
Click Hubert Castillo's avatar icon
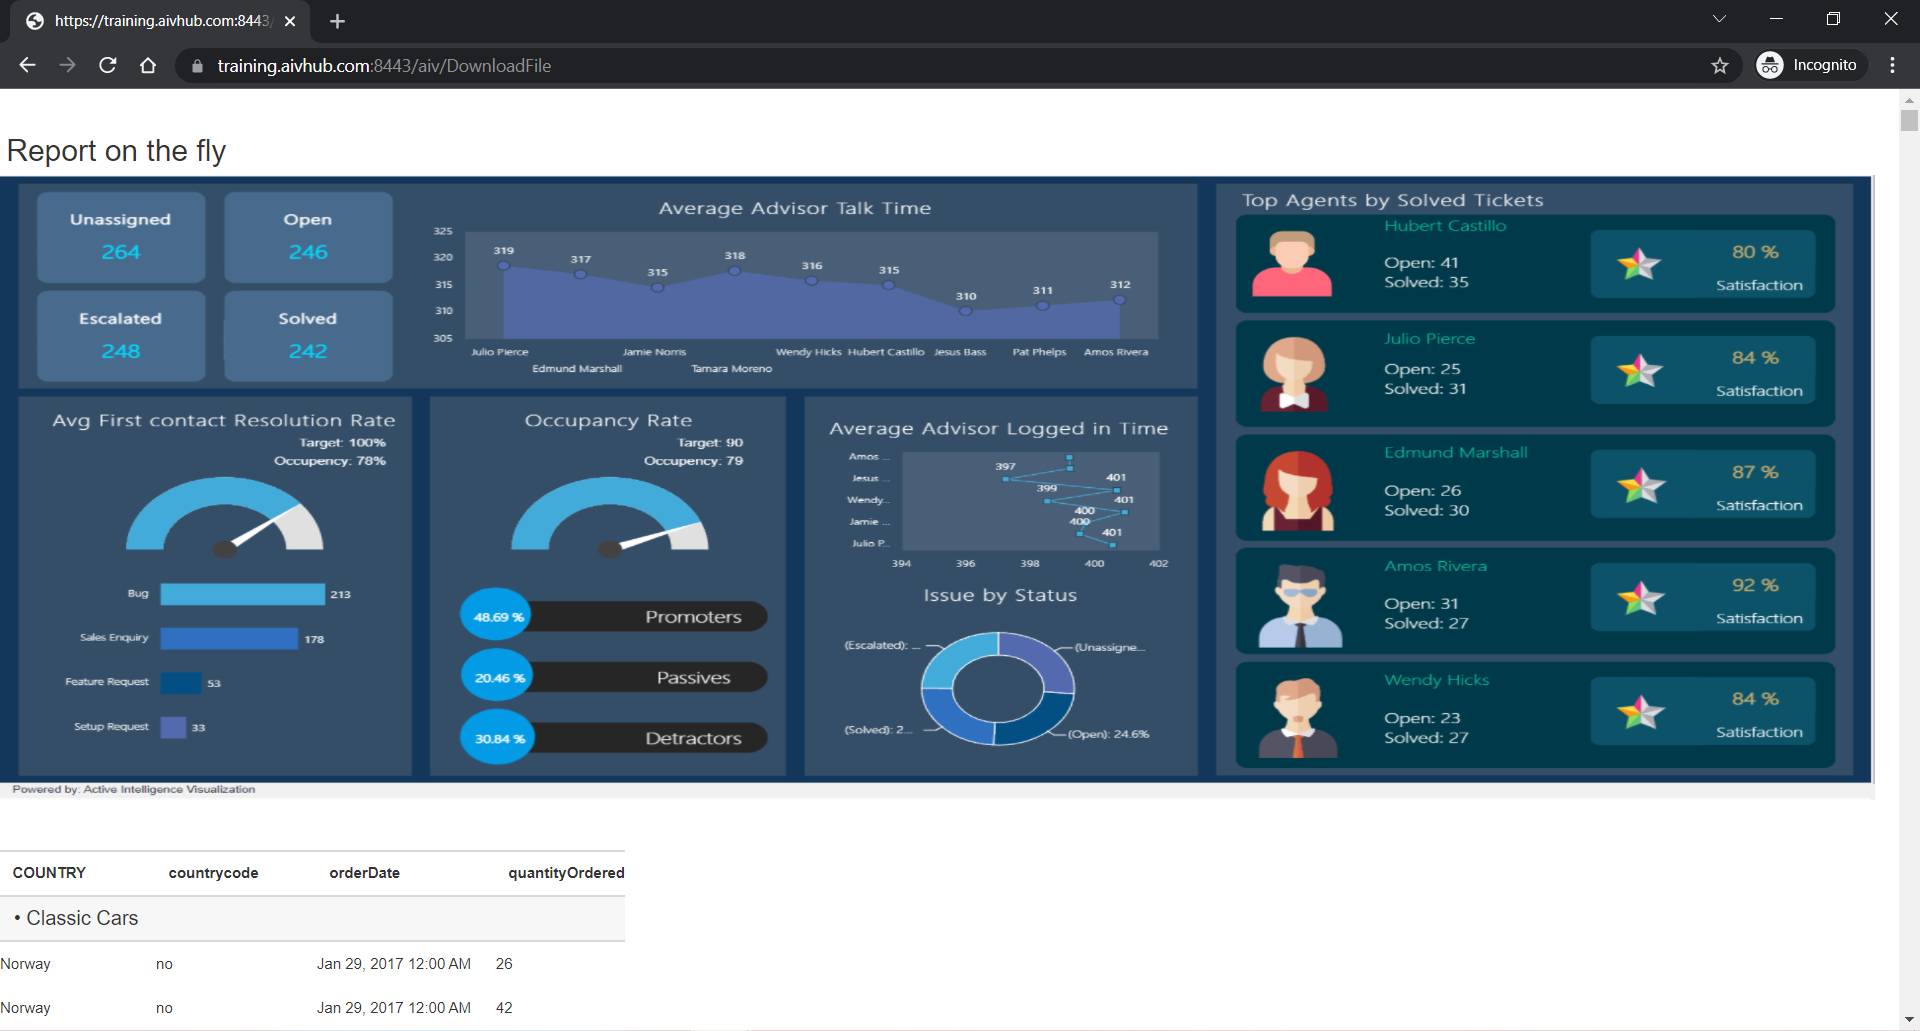pyautogui.click(x=1292, y=264)
